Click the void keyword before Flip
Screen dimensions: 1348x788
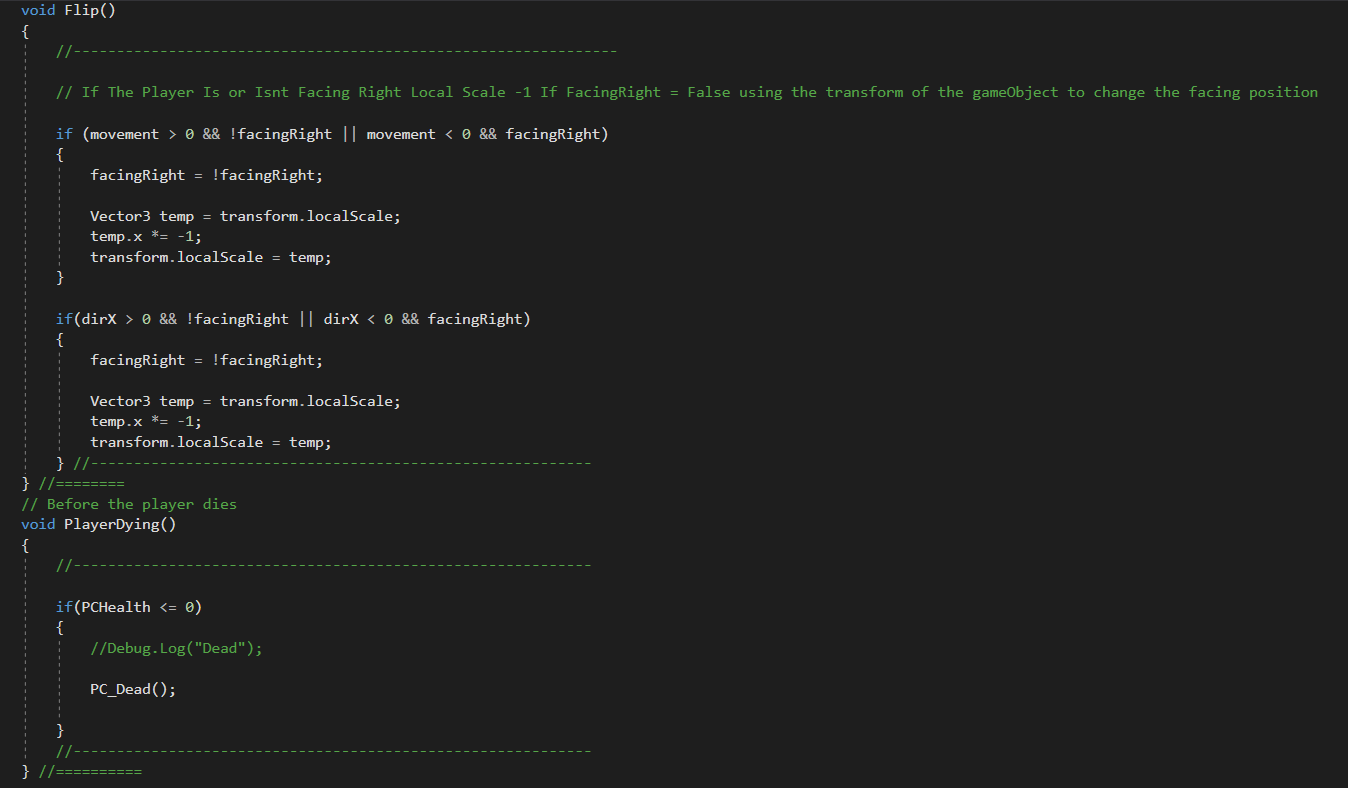click(38, 10)
